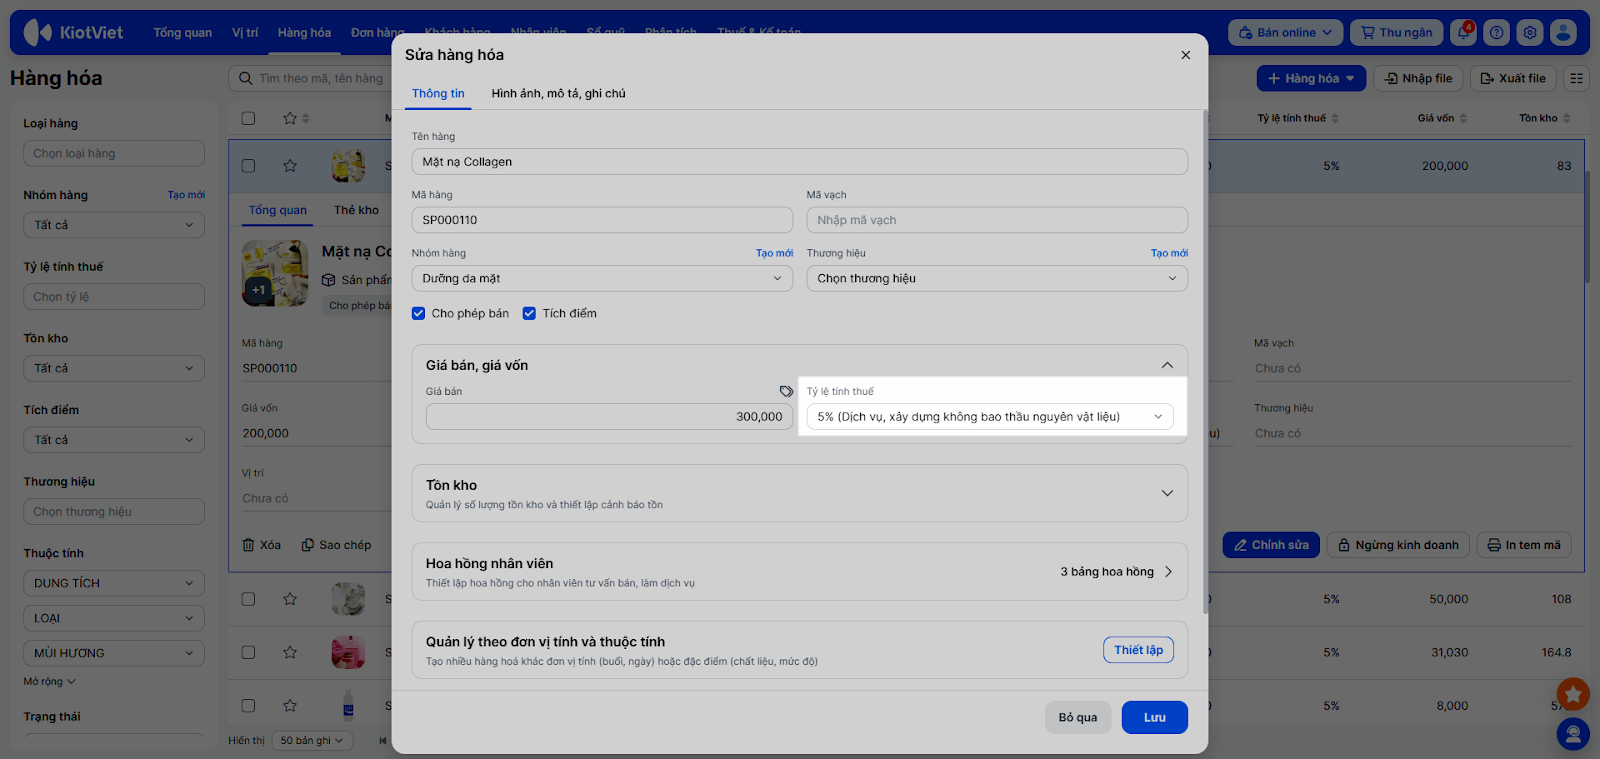
Task: Open the Bán online dropdown
Action: tap(1286, 33)
